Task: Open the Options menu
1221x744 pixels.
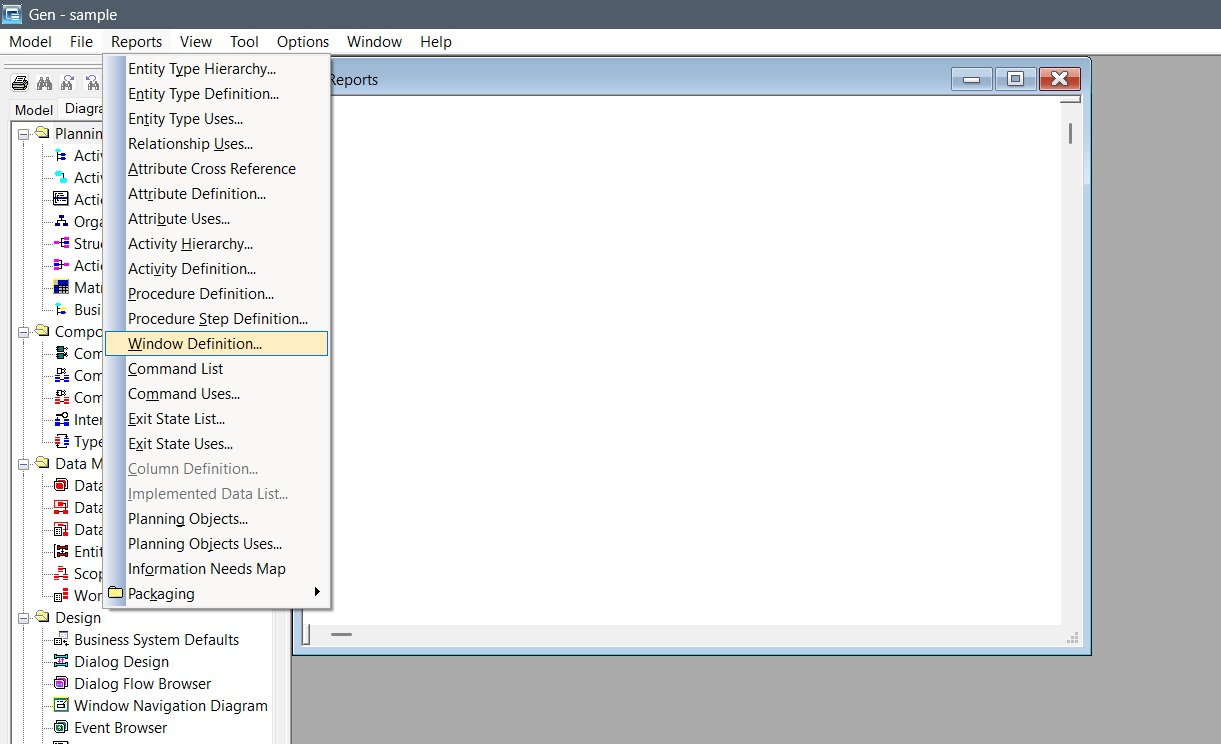Action: (x=303, y=42)
